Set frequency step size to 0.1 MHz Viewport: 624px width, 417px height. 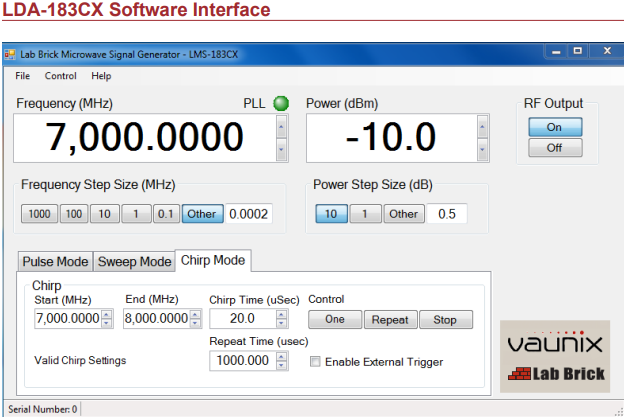(166, 214)
